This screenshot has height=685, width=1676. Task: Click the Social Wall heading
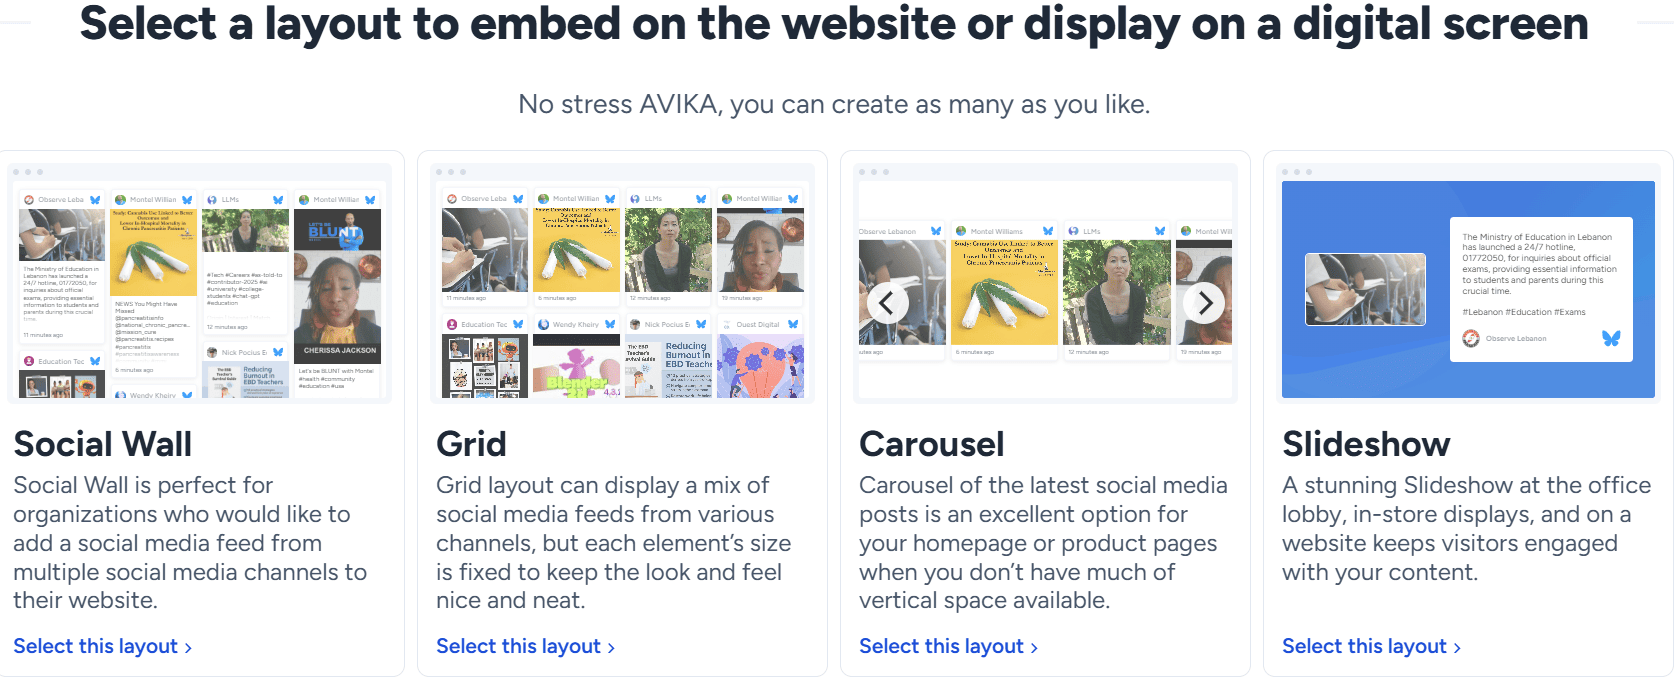pyautogui.click(x=103, y=444)
